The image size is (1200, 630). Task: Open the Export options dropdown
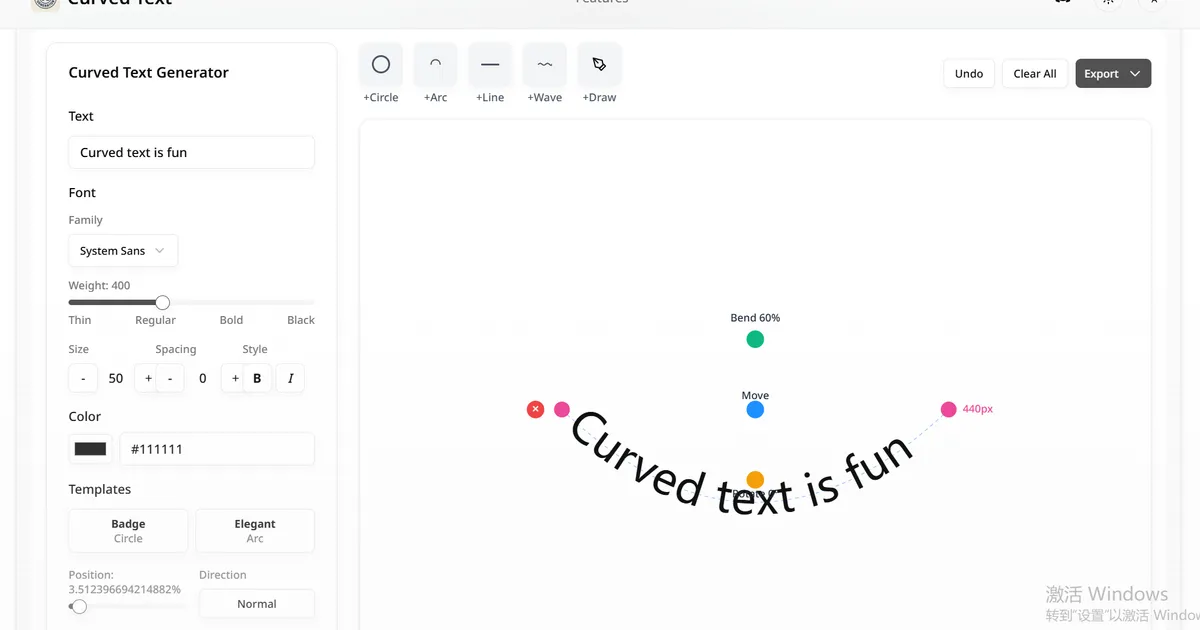pos(1113,73)
